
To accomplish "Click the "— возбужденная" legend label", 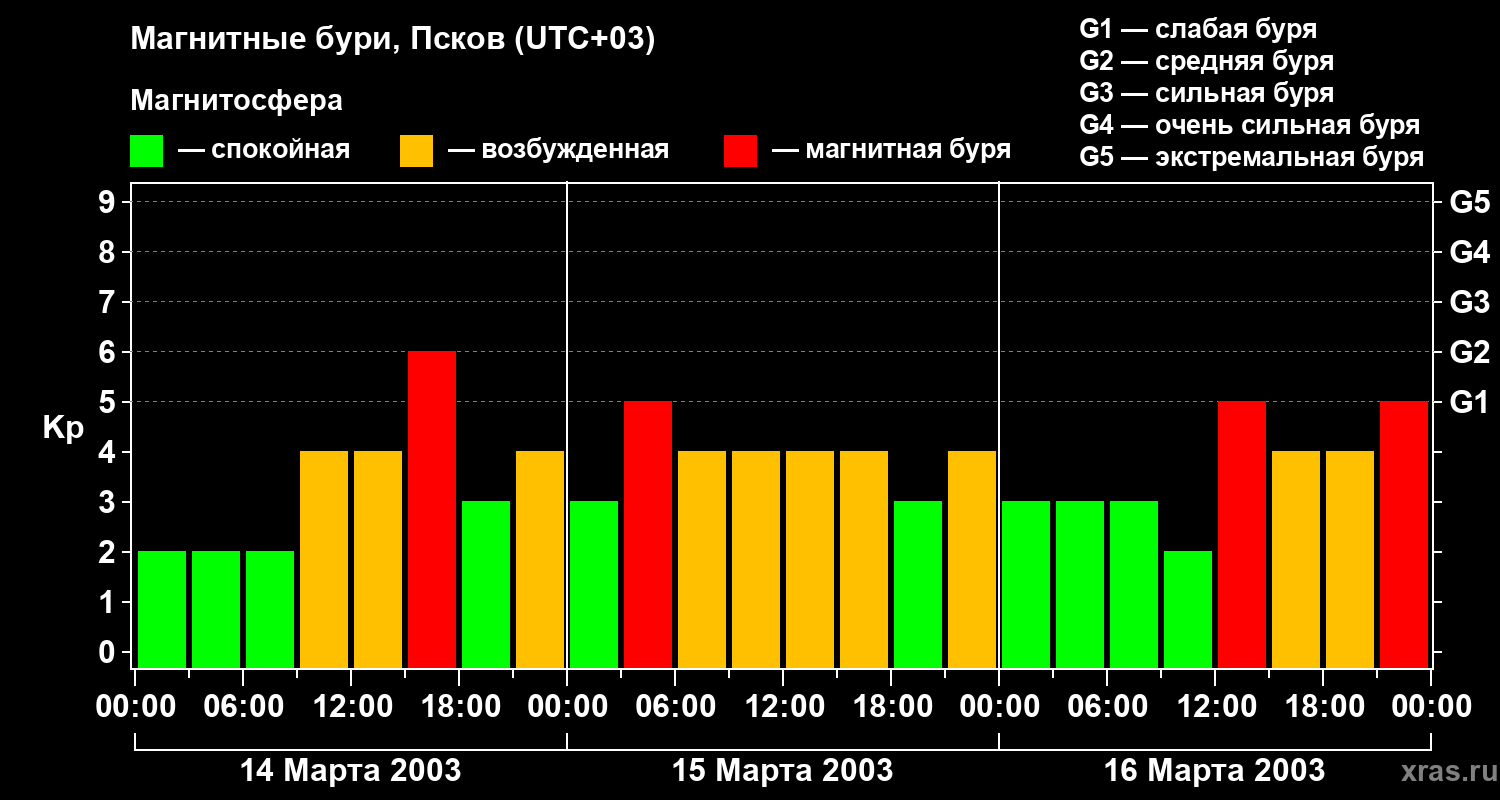I will (x=558, y=150).
